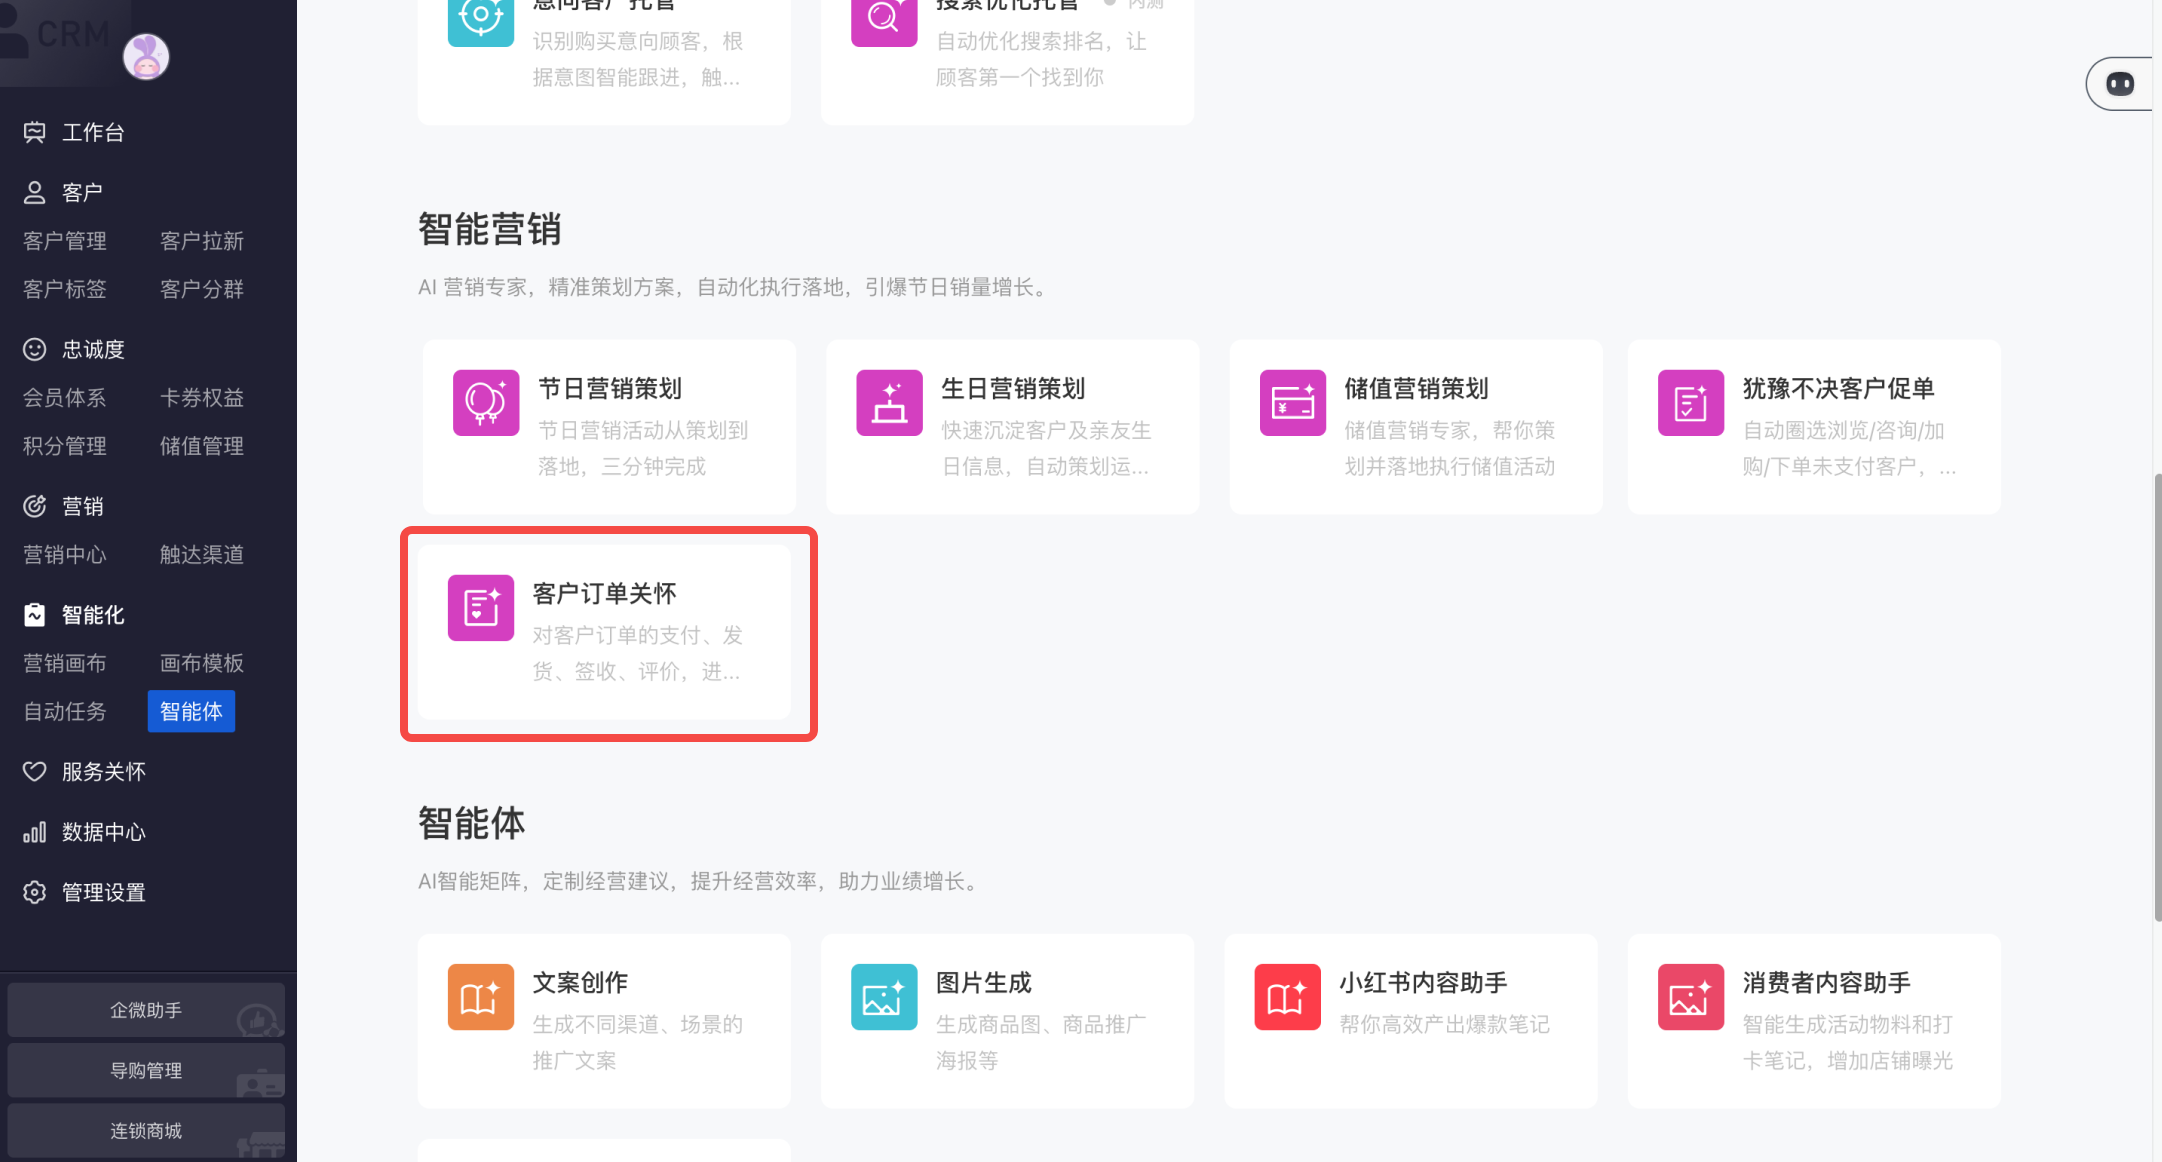Click the 节日营销策划 balloon icon
The width and height of the screenshot is (2162, 1162).
pyautogui.click(x=485, y=403)
